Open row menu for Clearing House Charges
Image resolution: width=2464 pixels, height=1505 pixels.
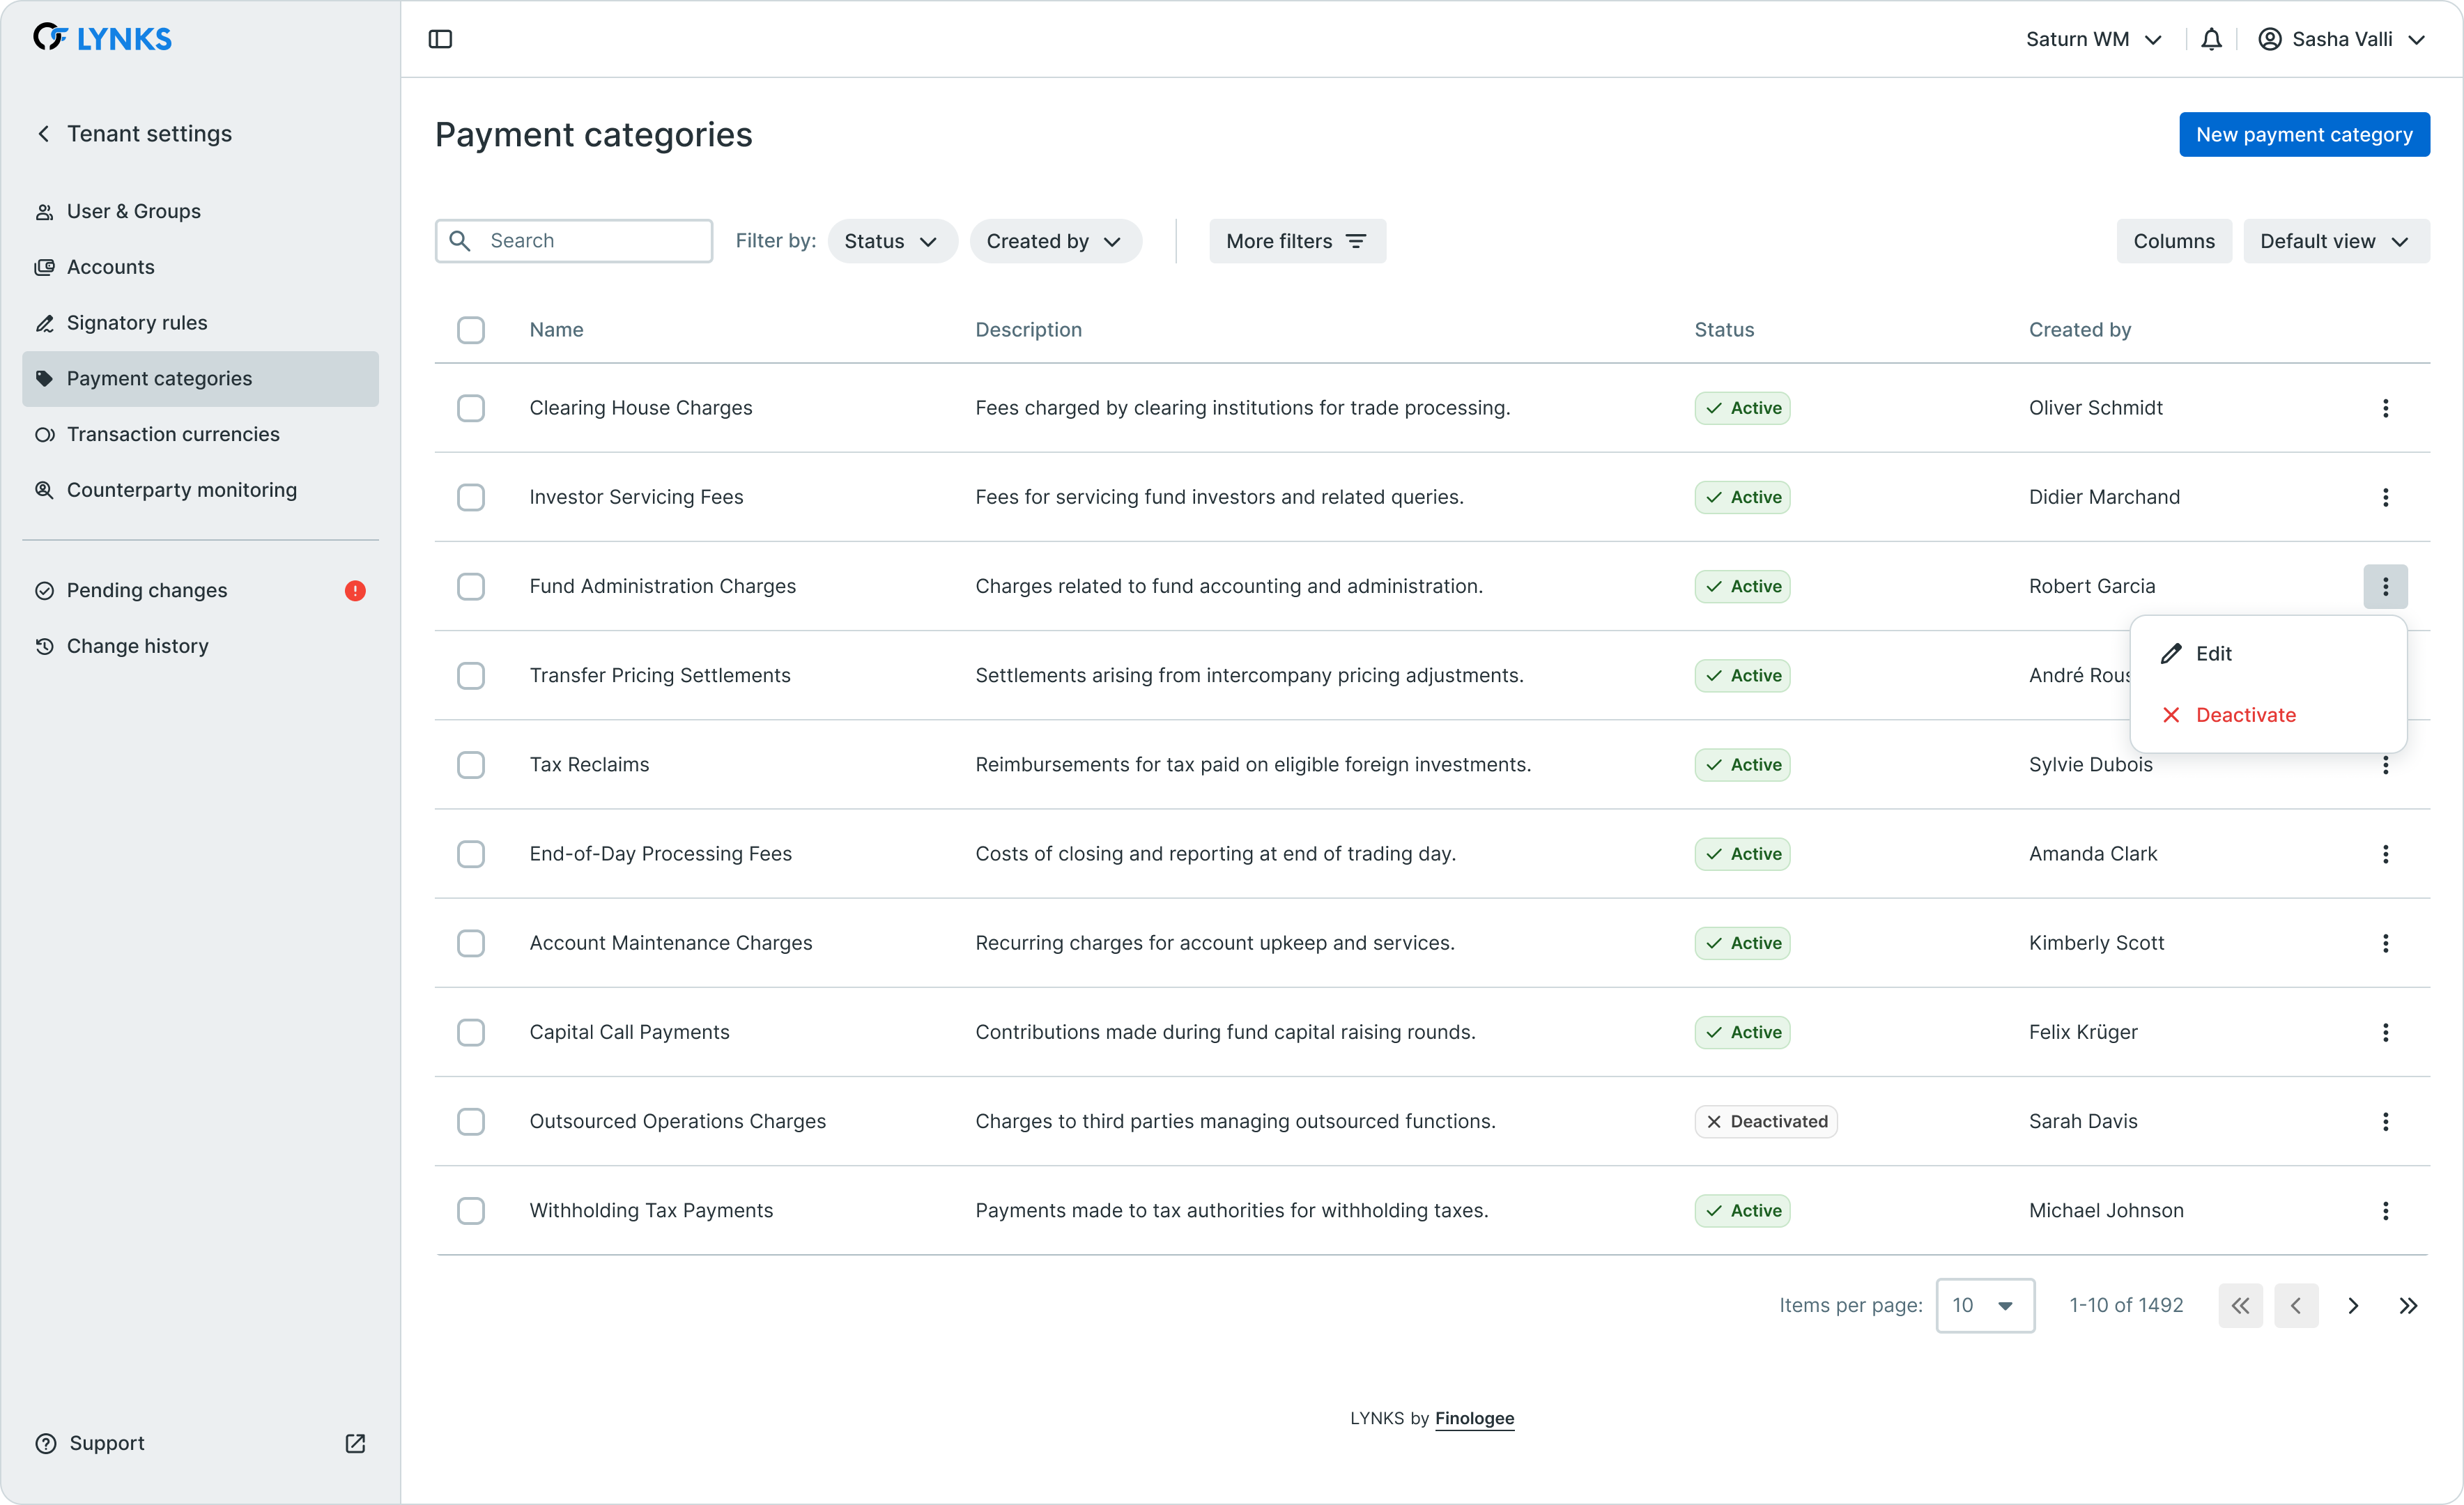pos(2385,408)
